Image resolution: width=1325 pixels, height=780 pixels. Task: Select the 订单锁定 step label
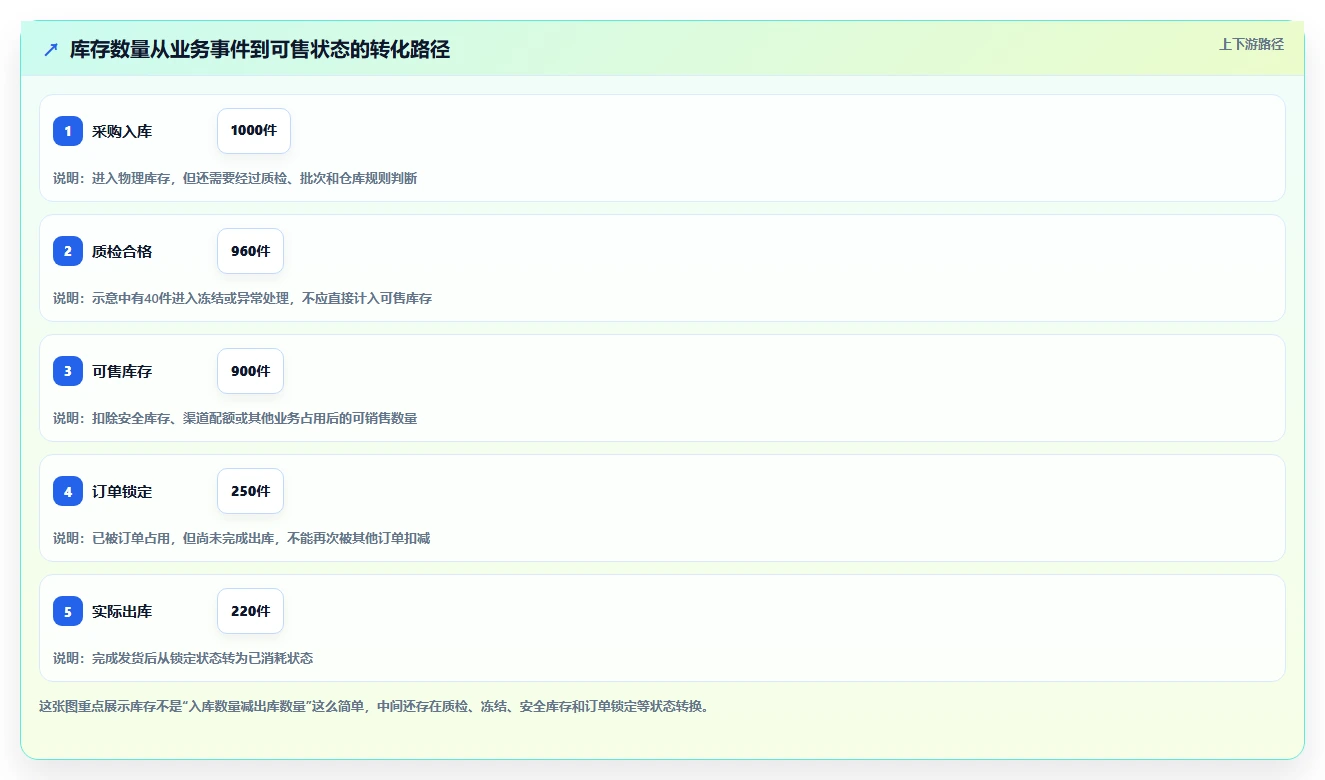point(122,491)
